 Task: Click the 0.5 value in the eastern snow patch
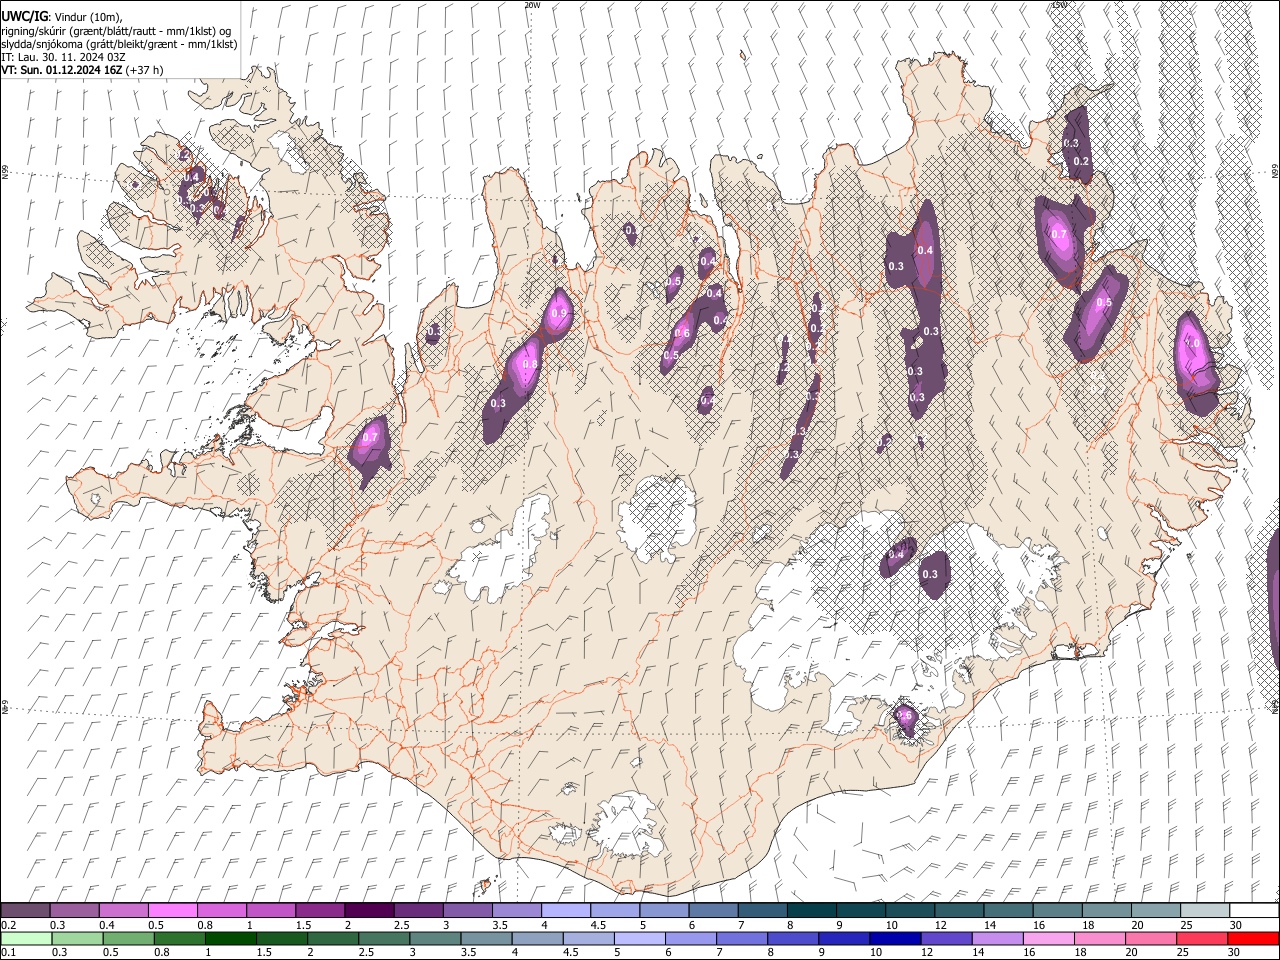tap(1104, 303)
